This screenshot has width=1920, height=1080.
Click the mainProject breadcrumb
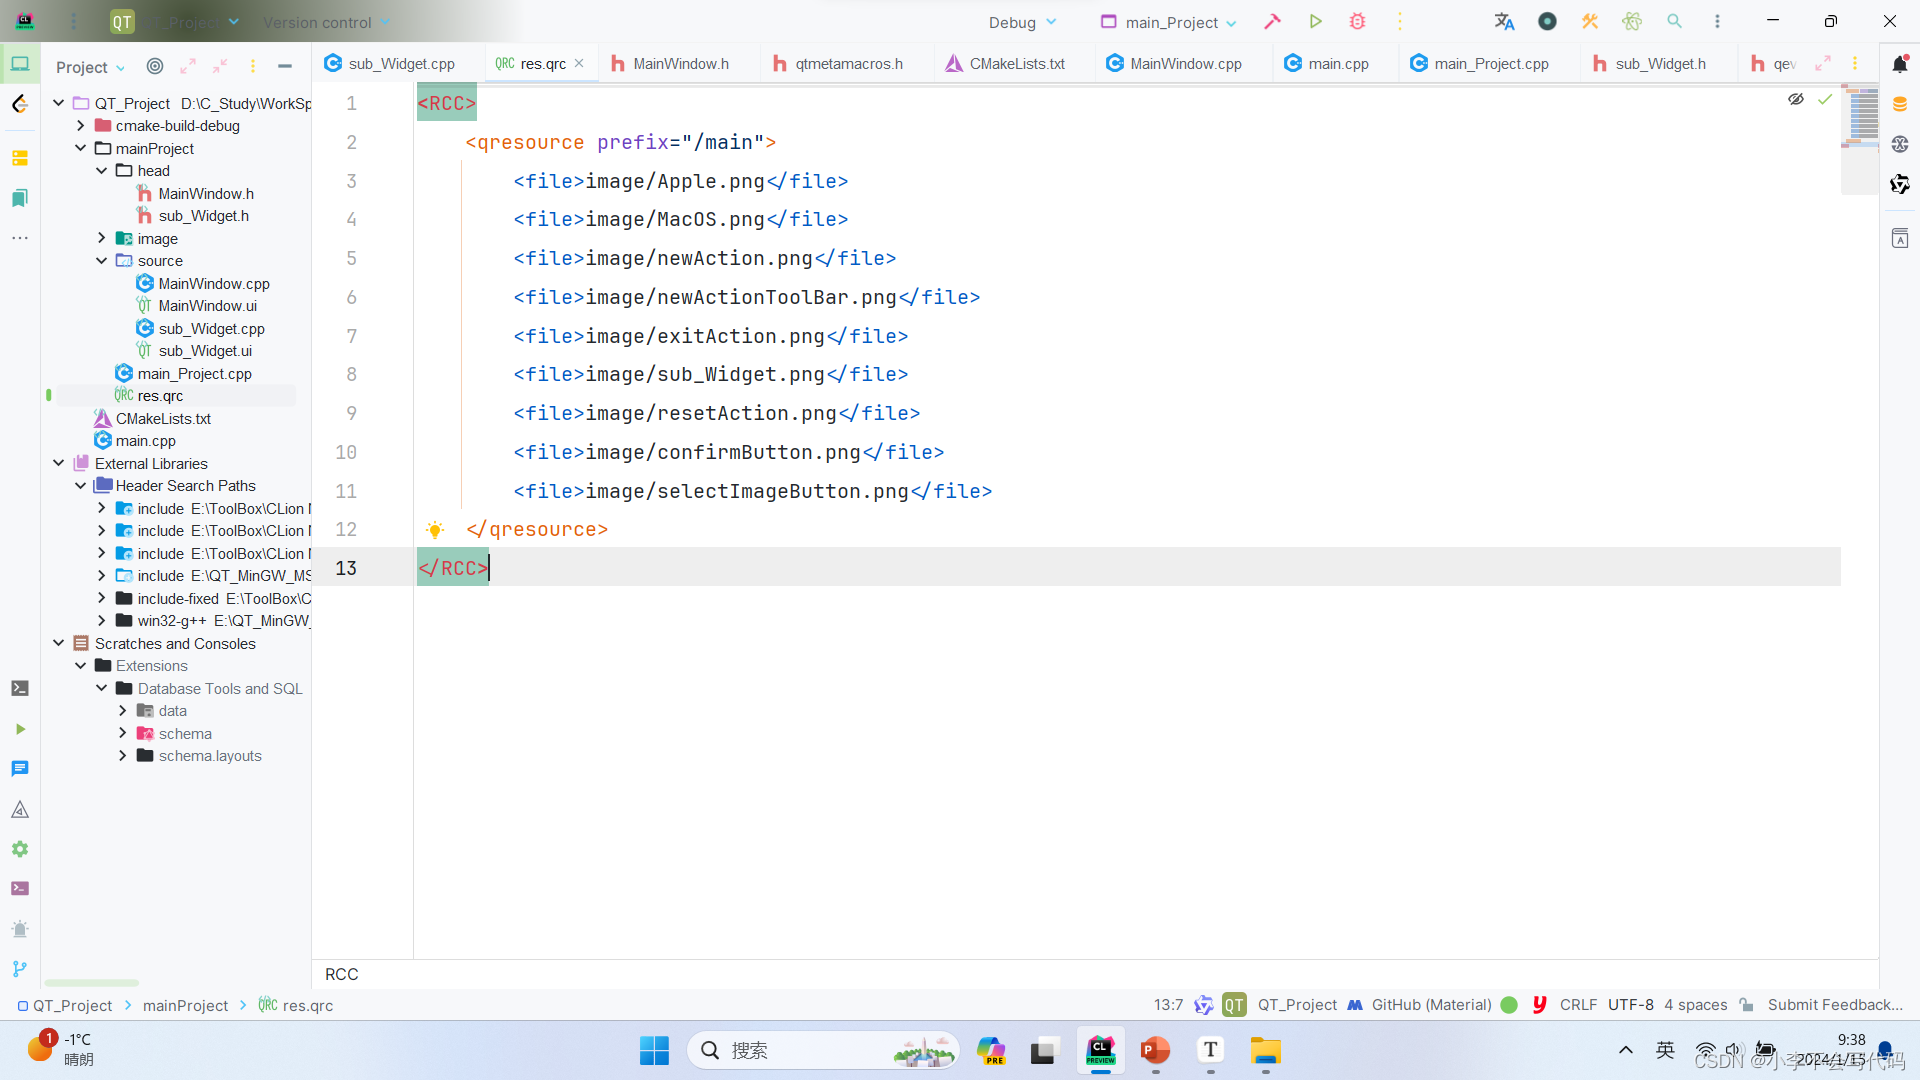coord(185,1006)
